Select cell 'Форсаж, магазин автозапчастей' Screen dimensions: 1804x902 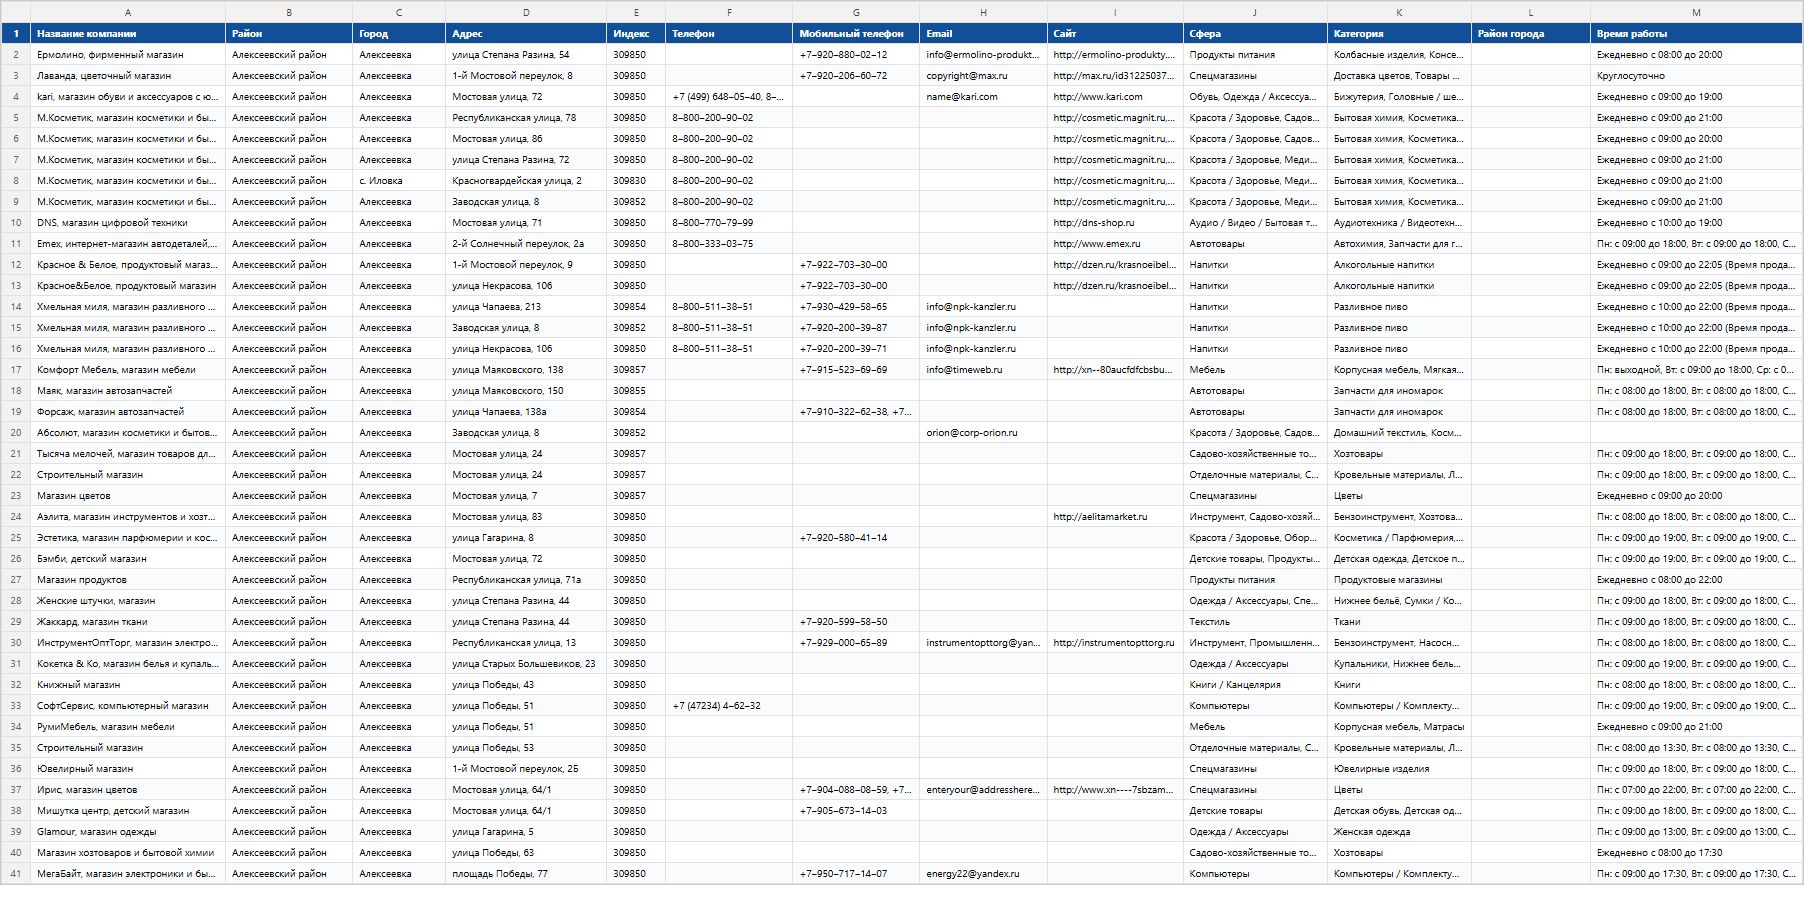128,412
